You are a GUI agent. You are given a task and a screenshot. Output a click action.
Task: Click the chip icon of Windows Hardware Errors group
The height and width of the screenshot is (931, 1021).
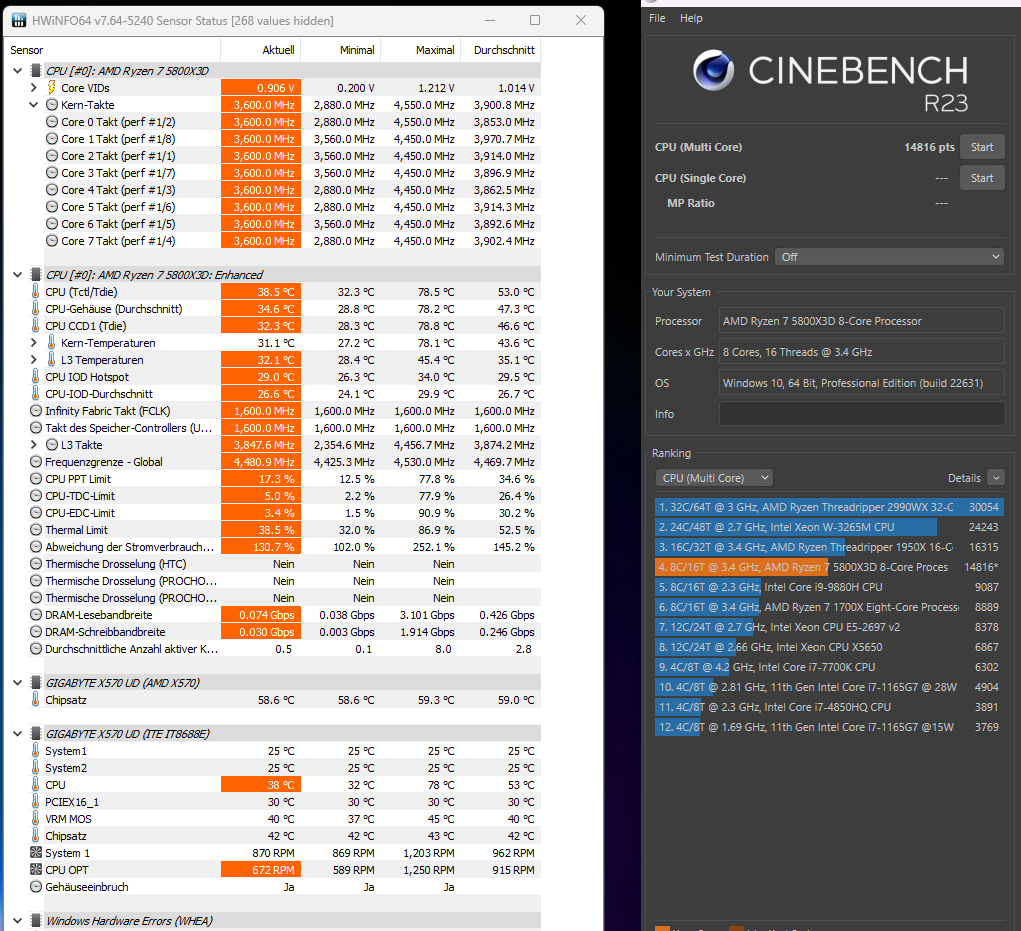[x=36, y=921]
